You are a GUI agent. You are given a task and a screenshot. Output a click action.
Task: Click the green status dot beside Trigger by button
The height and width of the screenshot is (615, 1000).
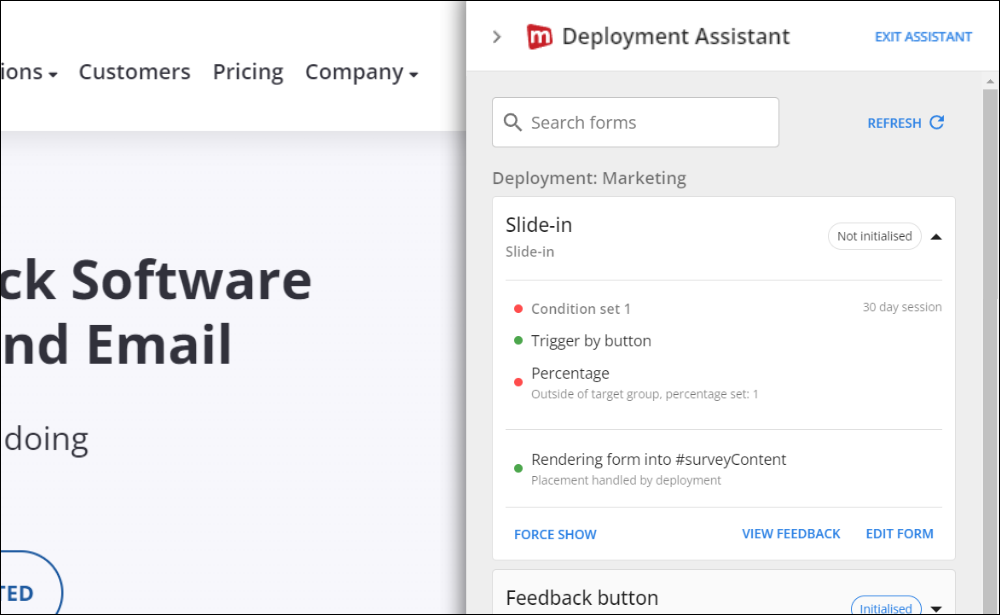tap(518, 340)
